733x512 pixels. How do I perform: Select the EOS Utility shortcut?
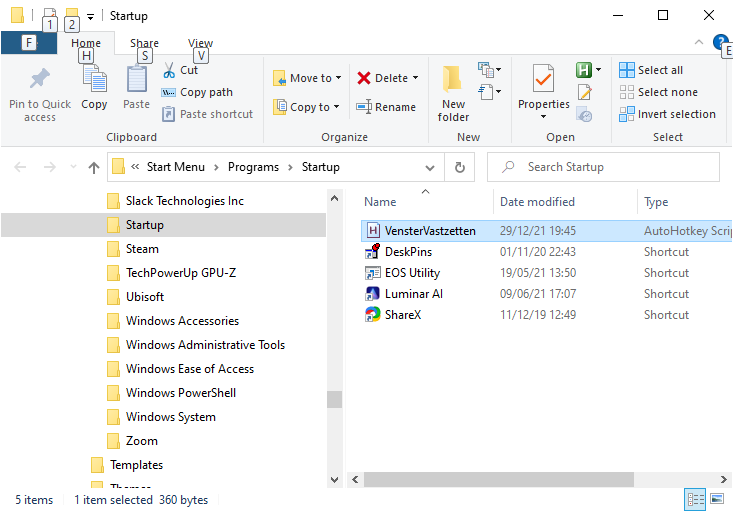[546, 273]
